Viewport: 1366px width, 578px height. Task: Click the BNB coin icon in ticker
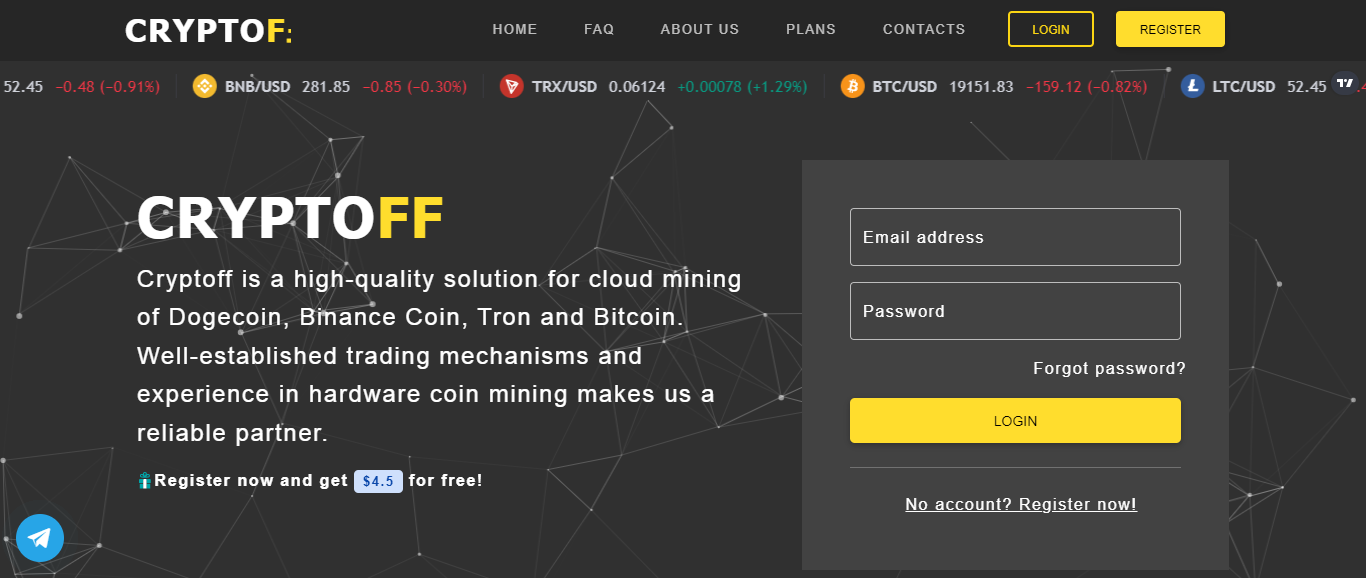point(204,86)
